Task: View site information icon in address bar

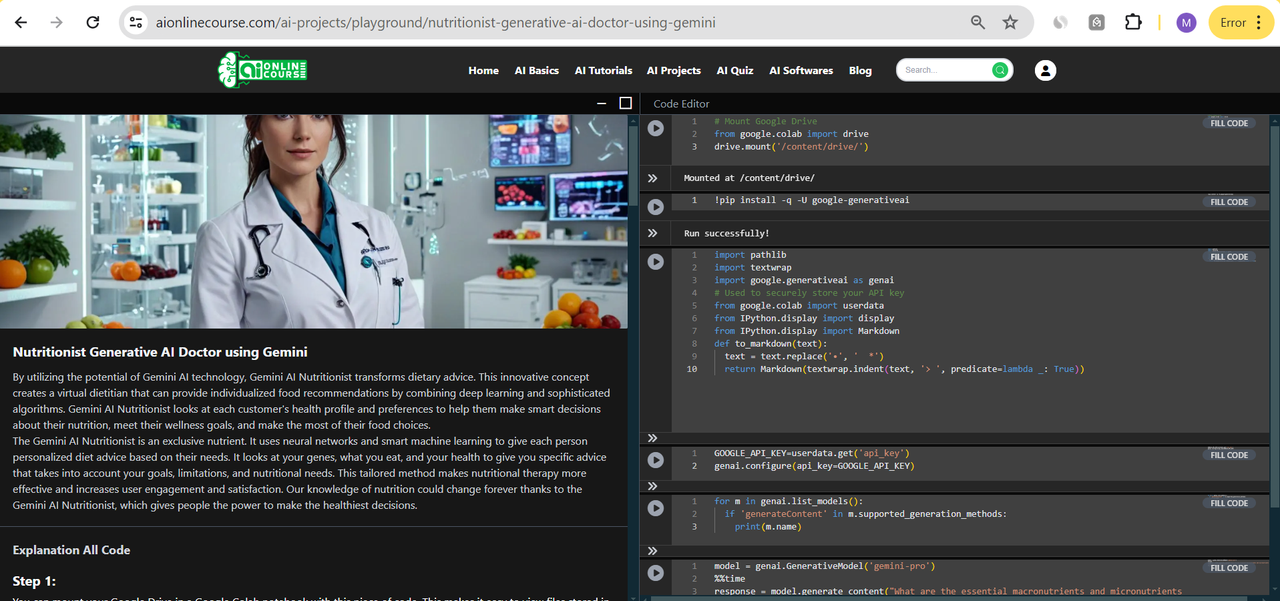Action: 137,22
